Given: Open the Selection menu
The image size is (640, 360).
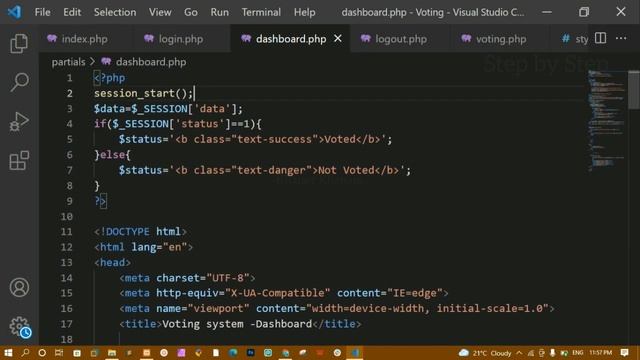Looking at the screenshot, I should [115, 12].
